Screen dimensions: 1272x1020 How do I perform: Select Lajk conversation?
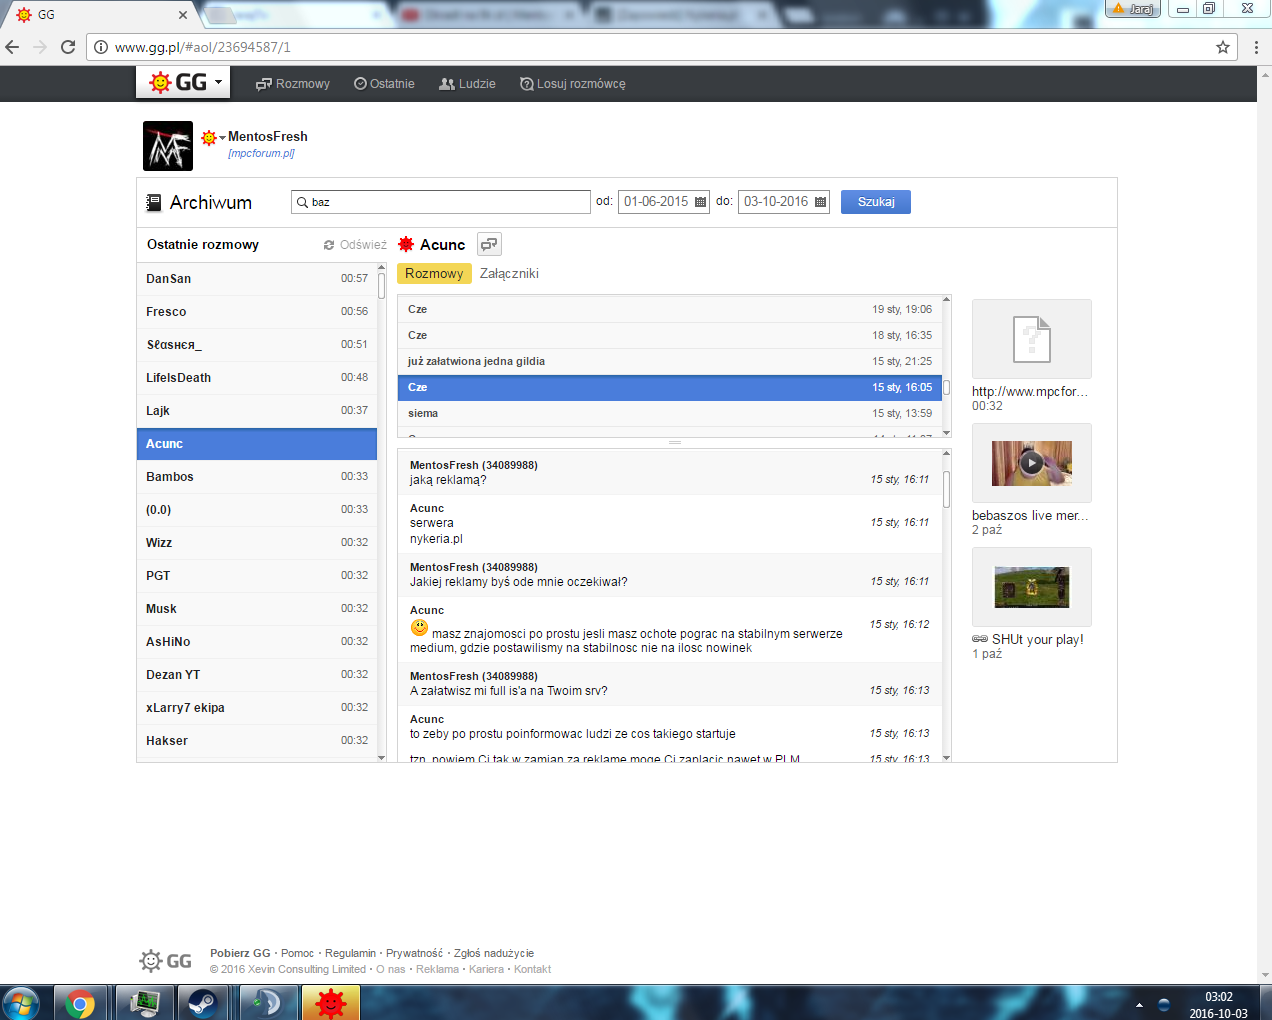click(257, 411)
